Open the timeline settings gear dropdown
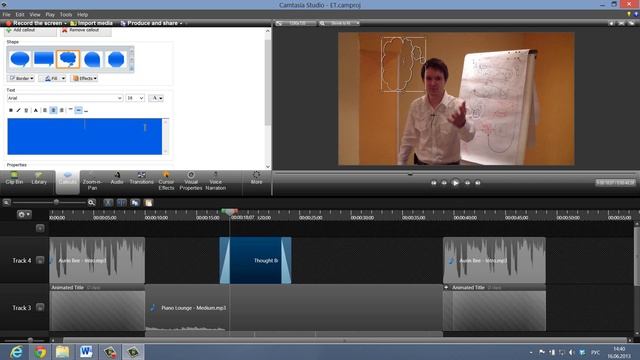This screenshot has width=640, height=360. (x=24, y=214)
